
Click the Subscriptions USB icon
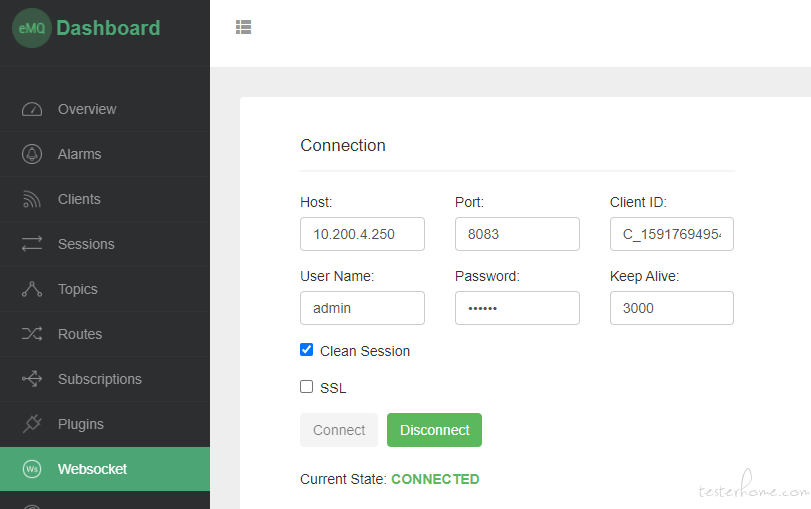pyautogui.click(x=32, y=379)
